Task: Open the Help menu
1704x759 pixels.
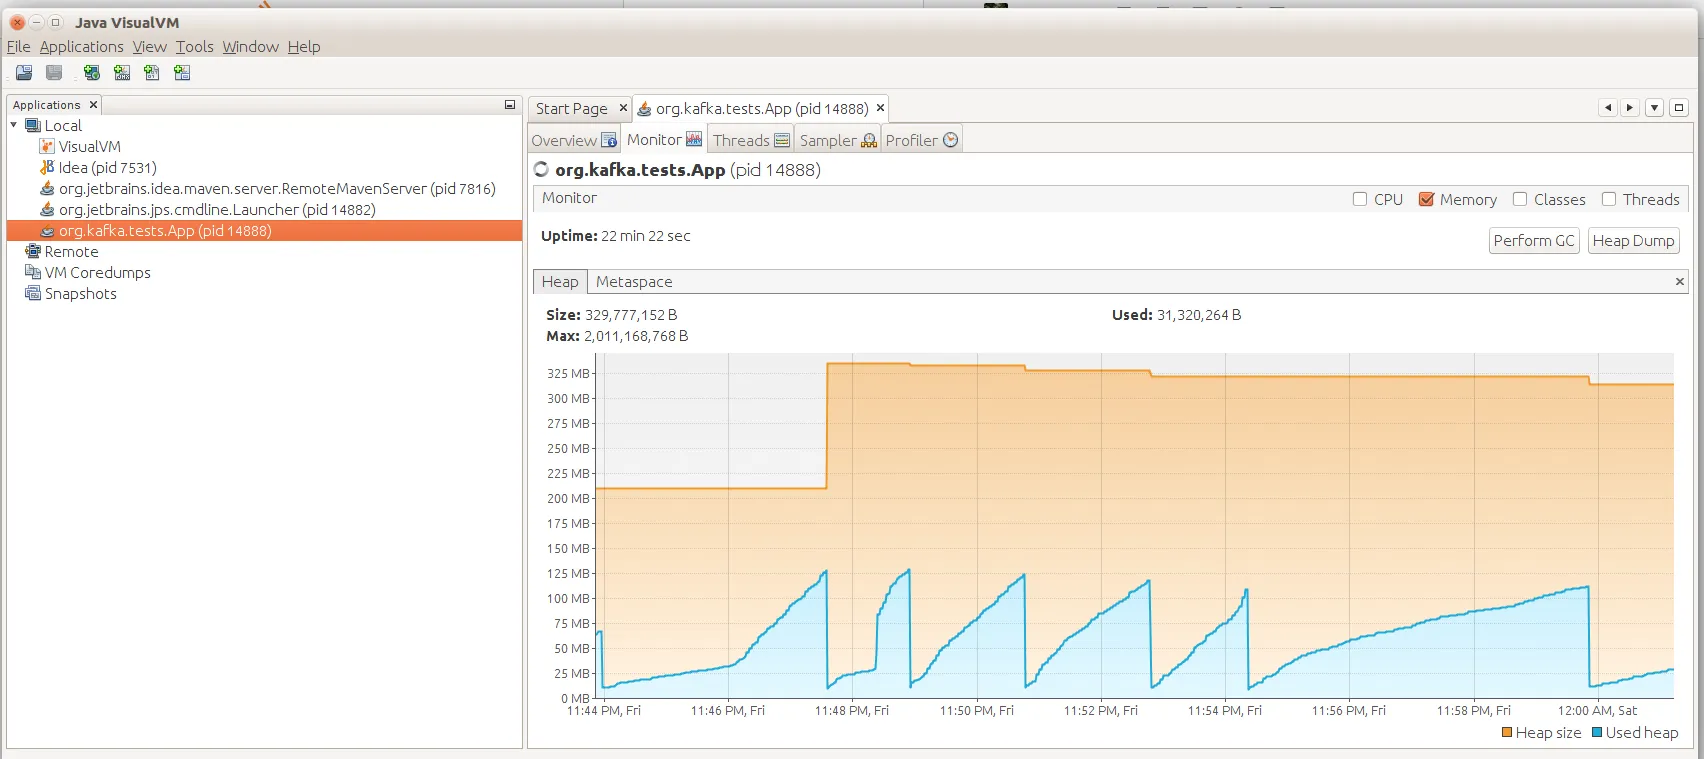Action: tap(304, 47)
